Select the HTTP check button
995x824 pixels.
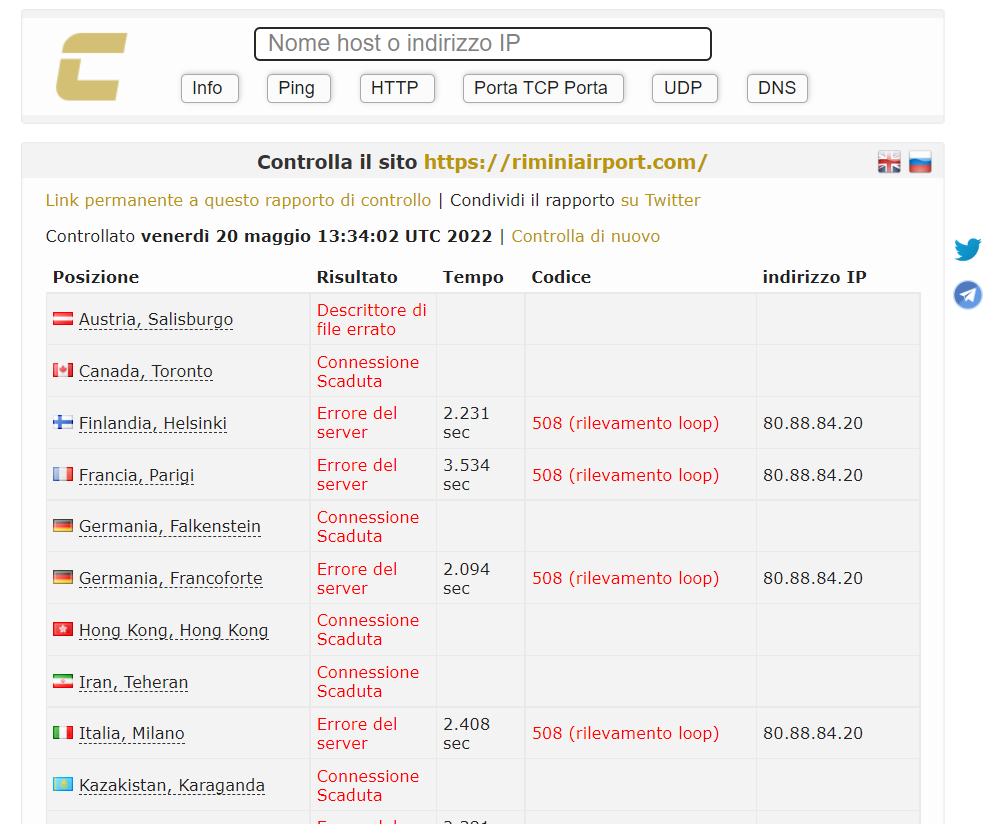[396, 88]
